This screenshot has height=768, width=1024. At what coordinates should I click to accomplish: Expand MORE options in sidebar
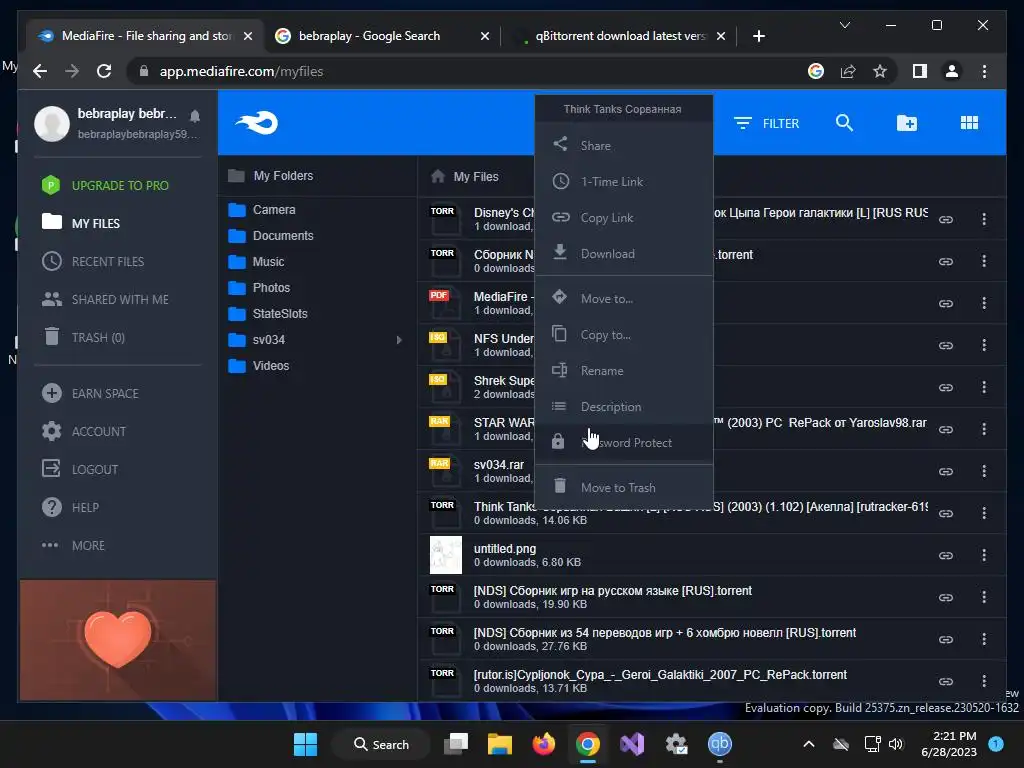click(73, 545)
